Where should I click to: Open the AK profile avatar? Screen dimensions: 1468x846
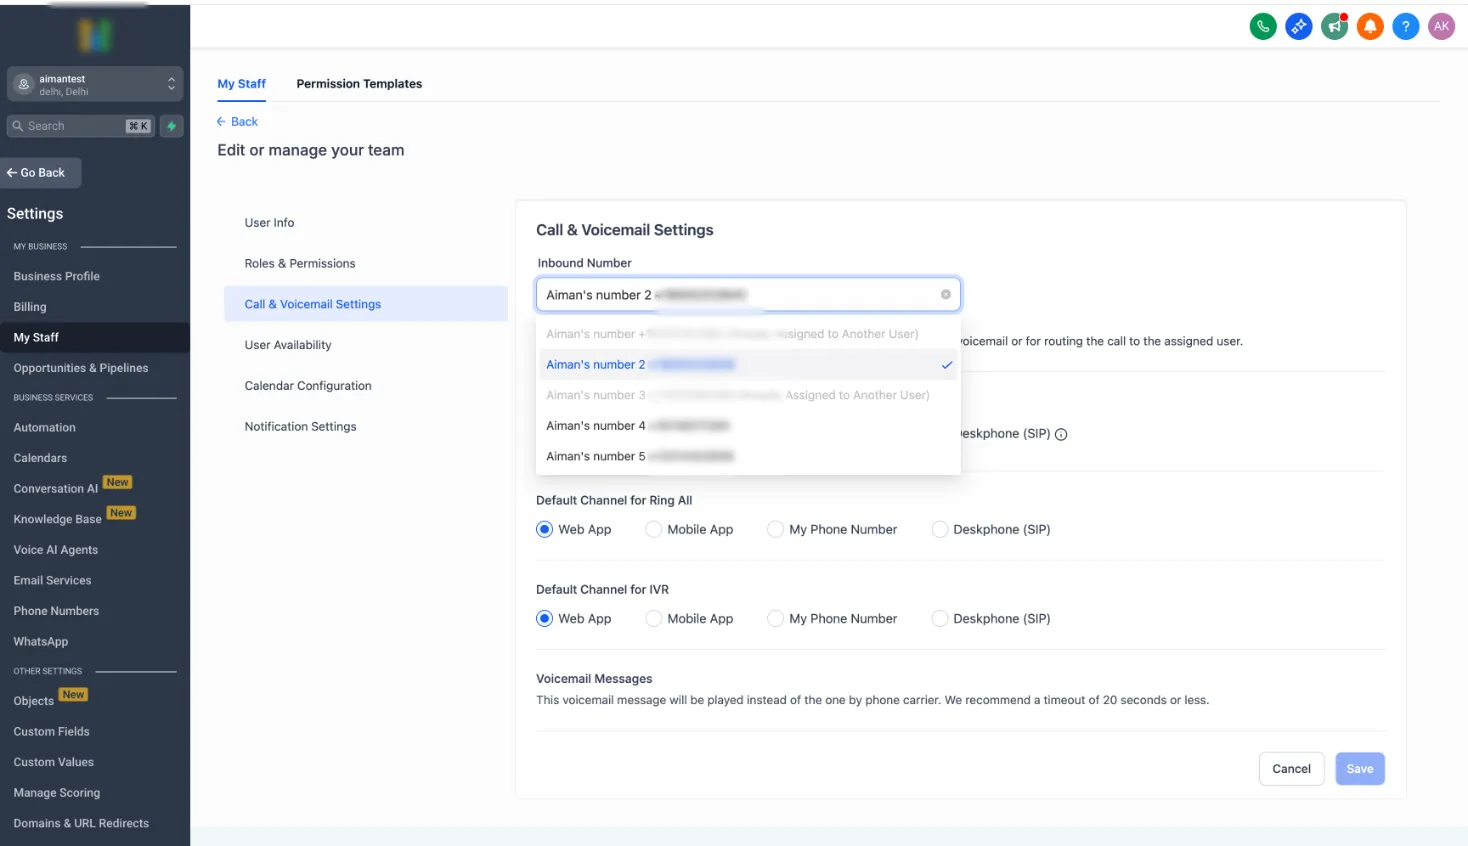(1441, 27)
